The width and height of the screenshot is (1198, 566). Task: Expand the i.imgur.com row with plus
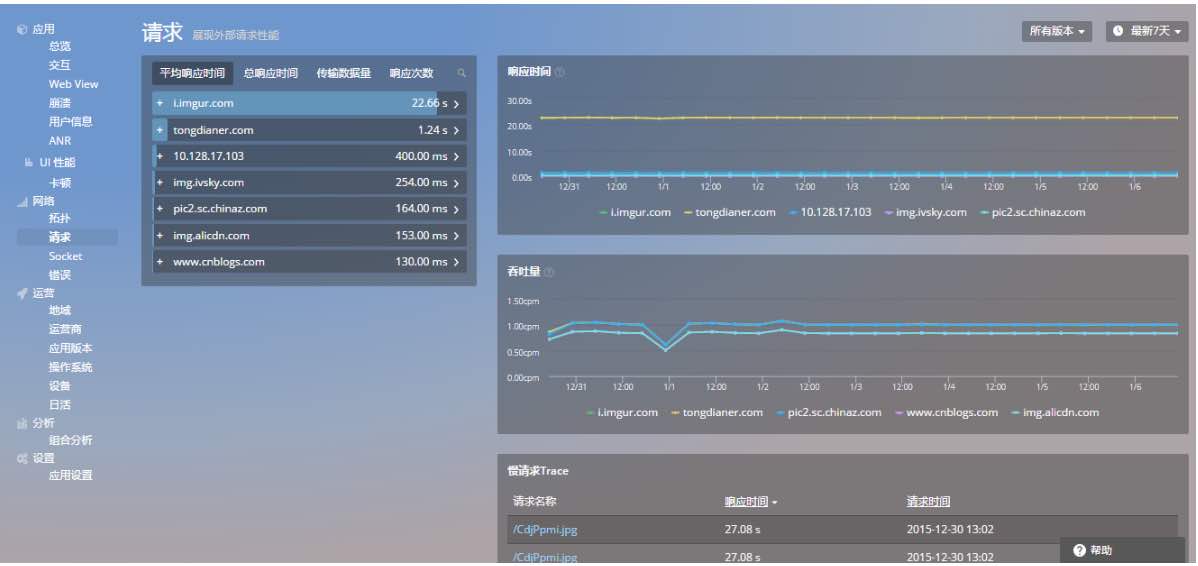160,103
